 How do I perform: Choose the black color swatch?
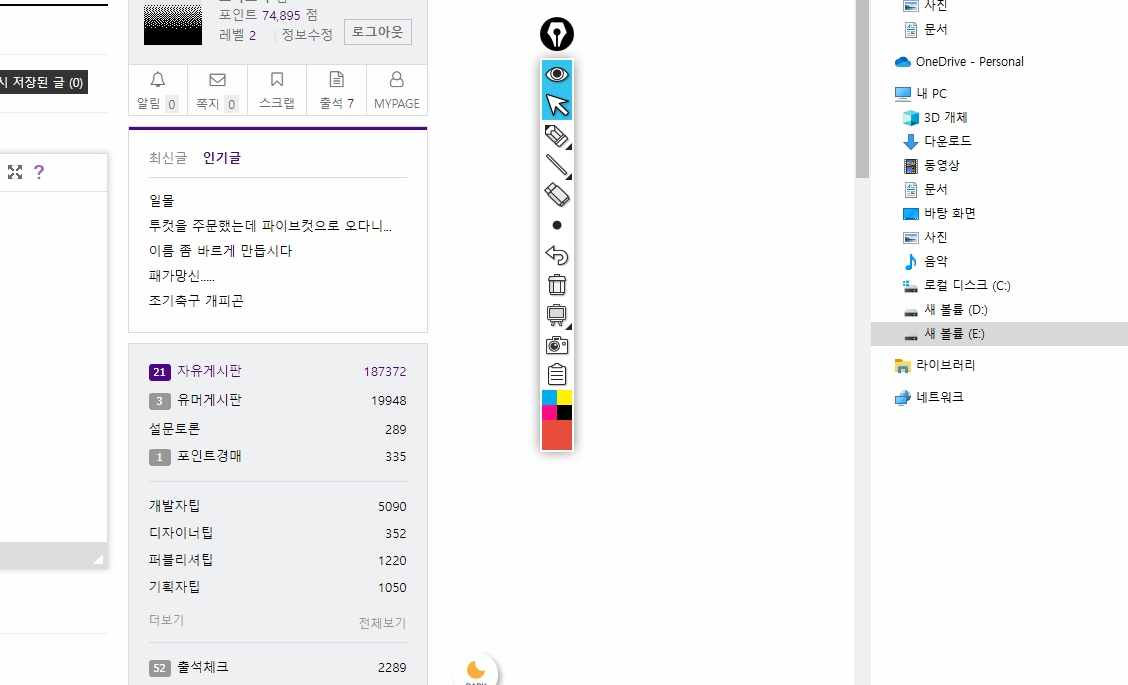pyautogui.click(x=565, y=412)
